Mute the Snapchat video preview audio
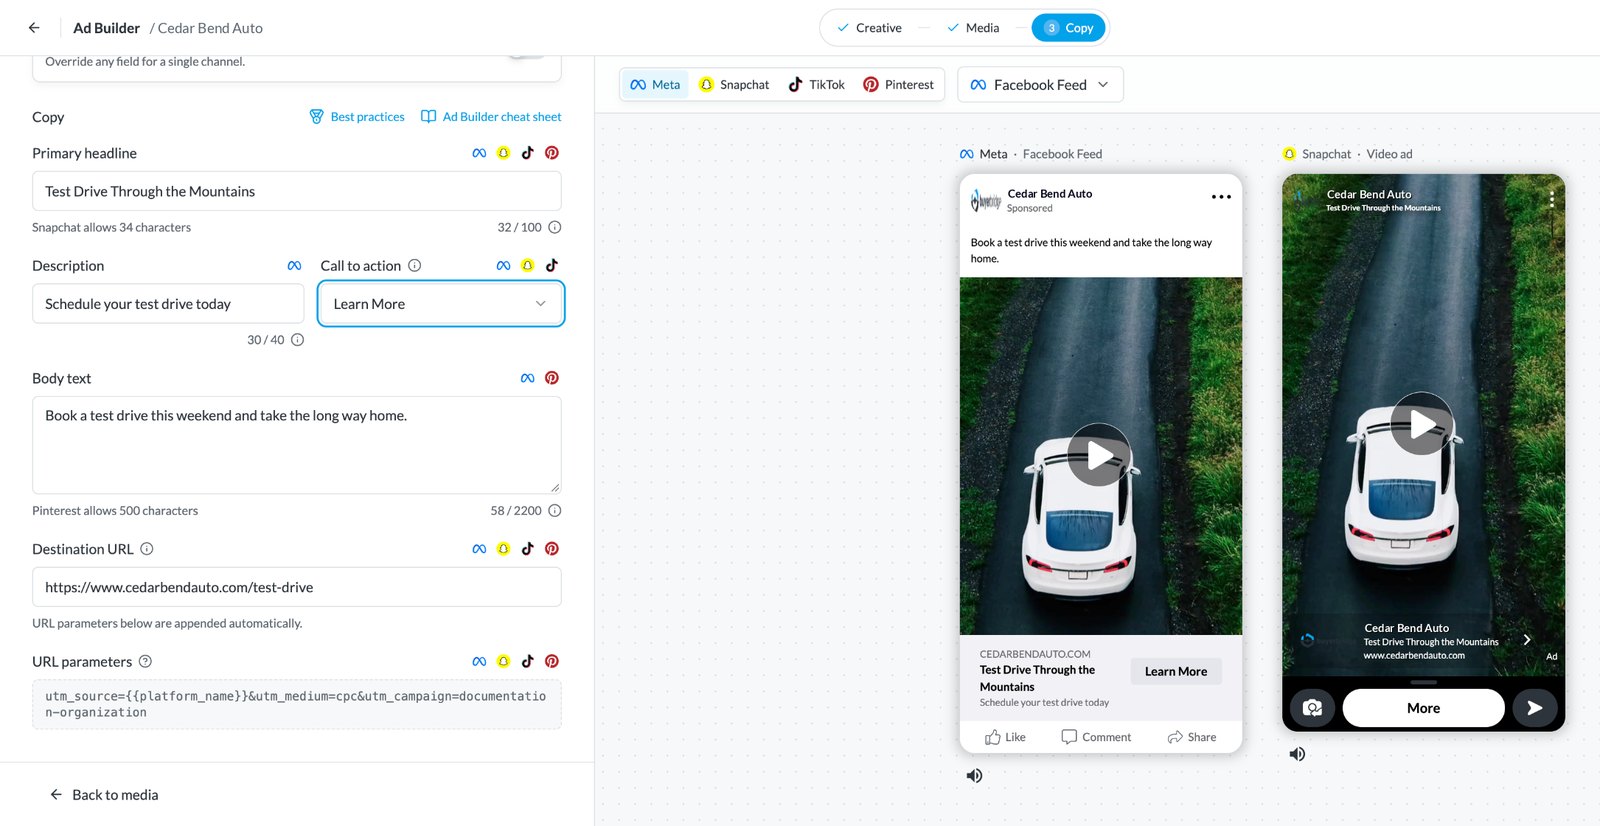Viewport: 1600px width, 826px height. click(1297, 754)
